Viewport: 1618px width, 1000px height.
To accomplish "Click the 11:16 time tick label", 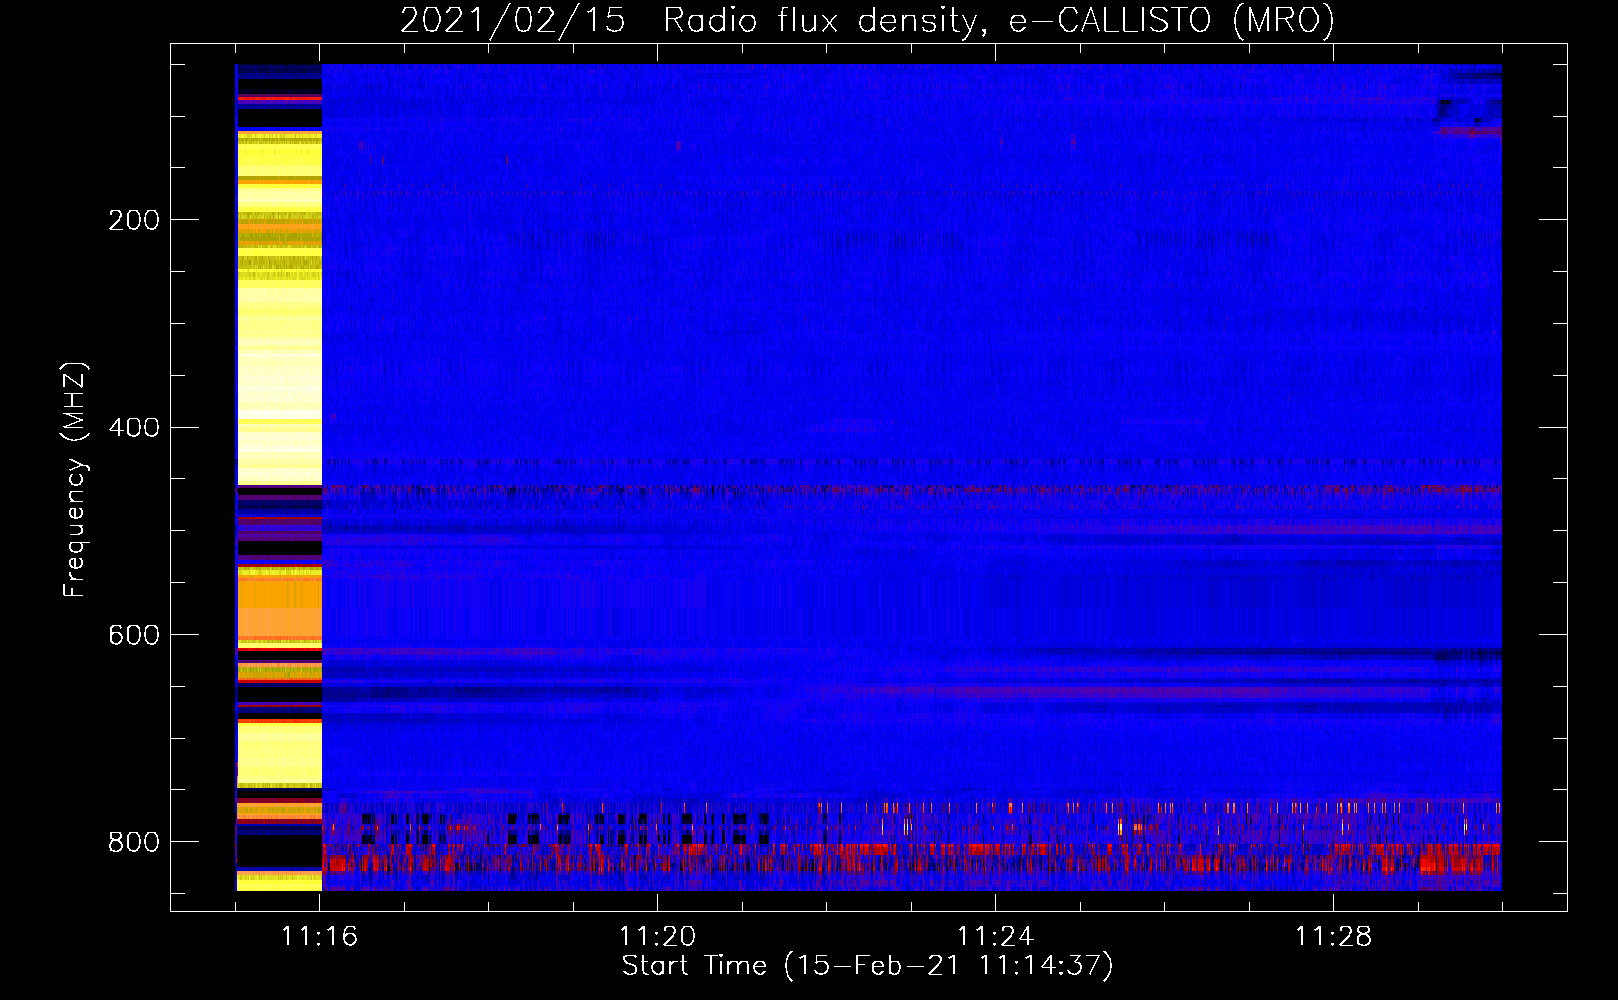I will [320, 937].
